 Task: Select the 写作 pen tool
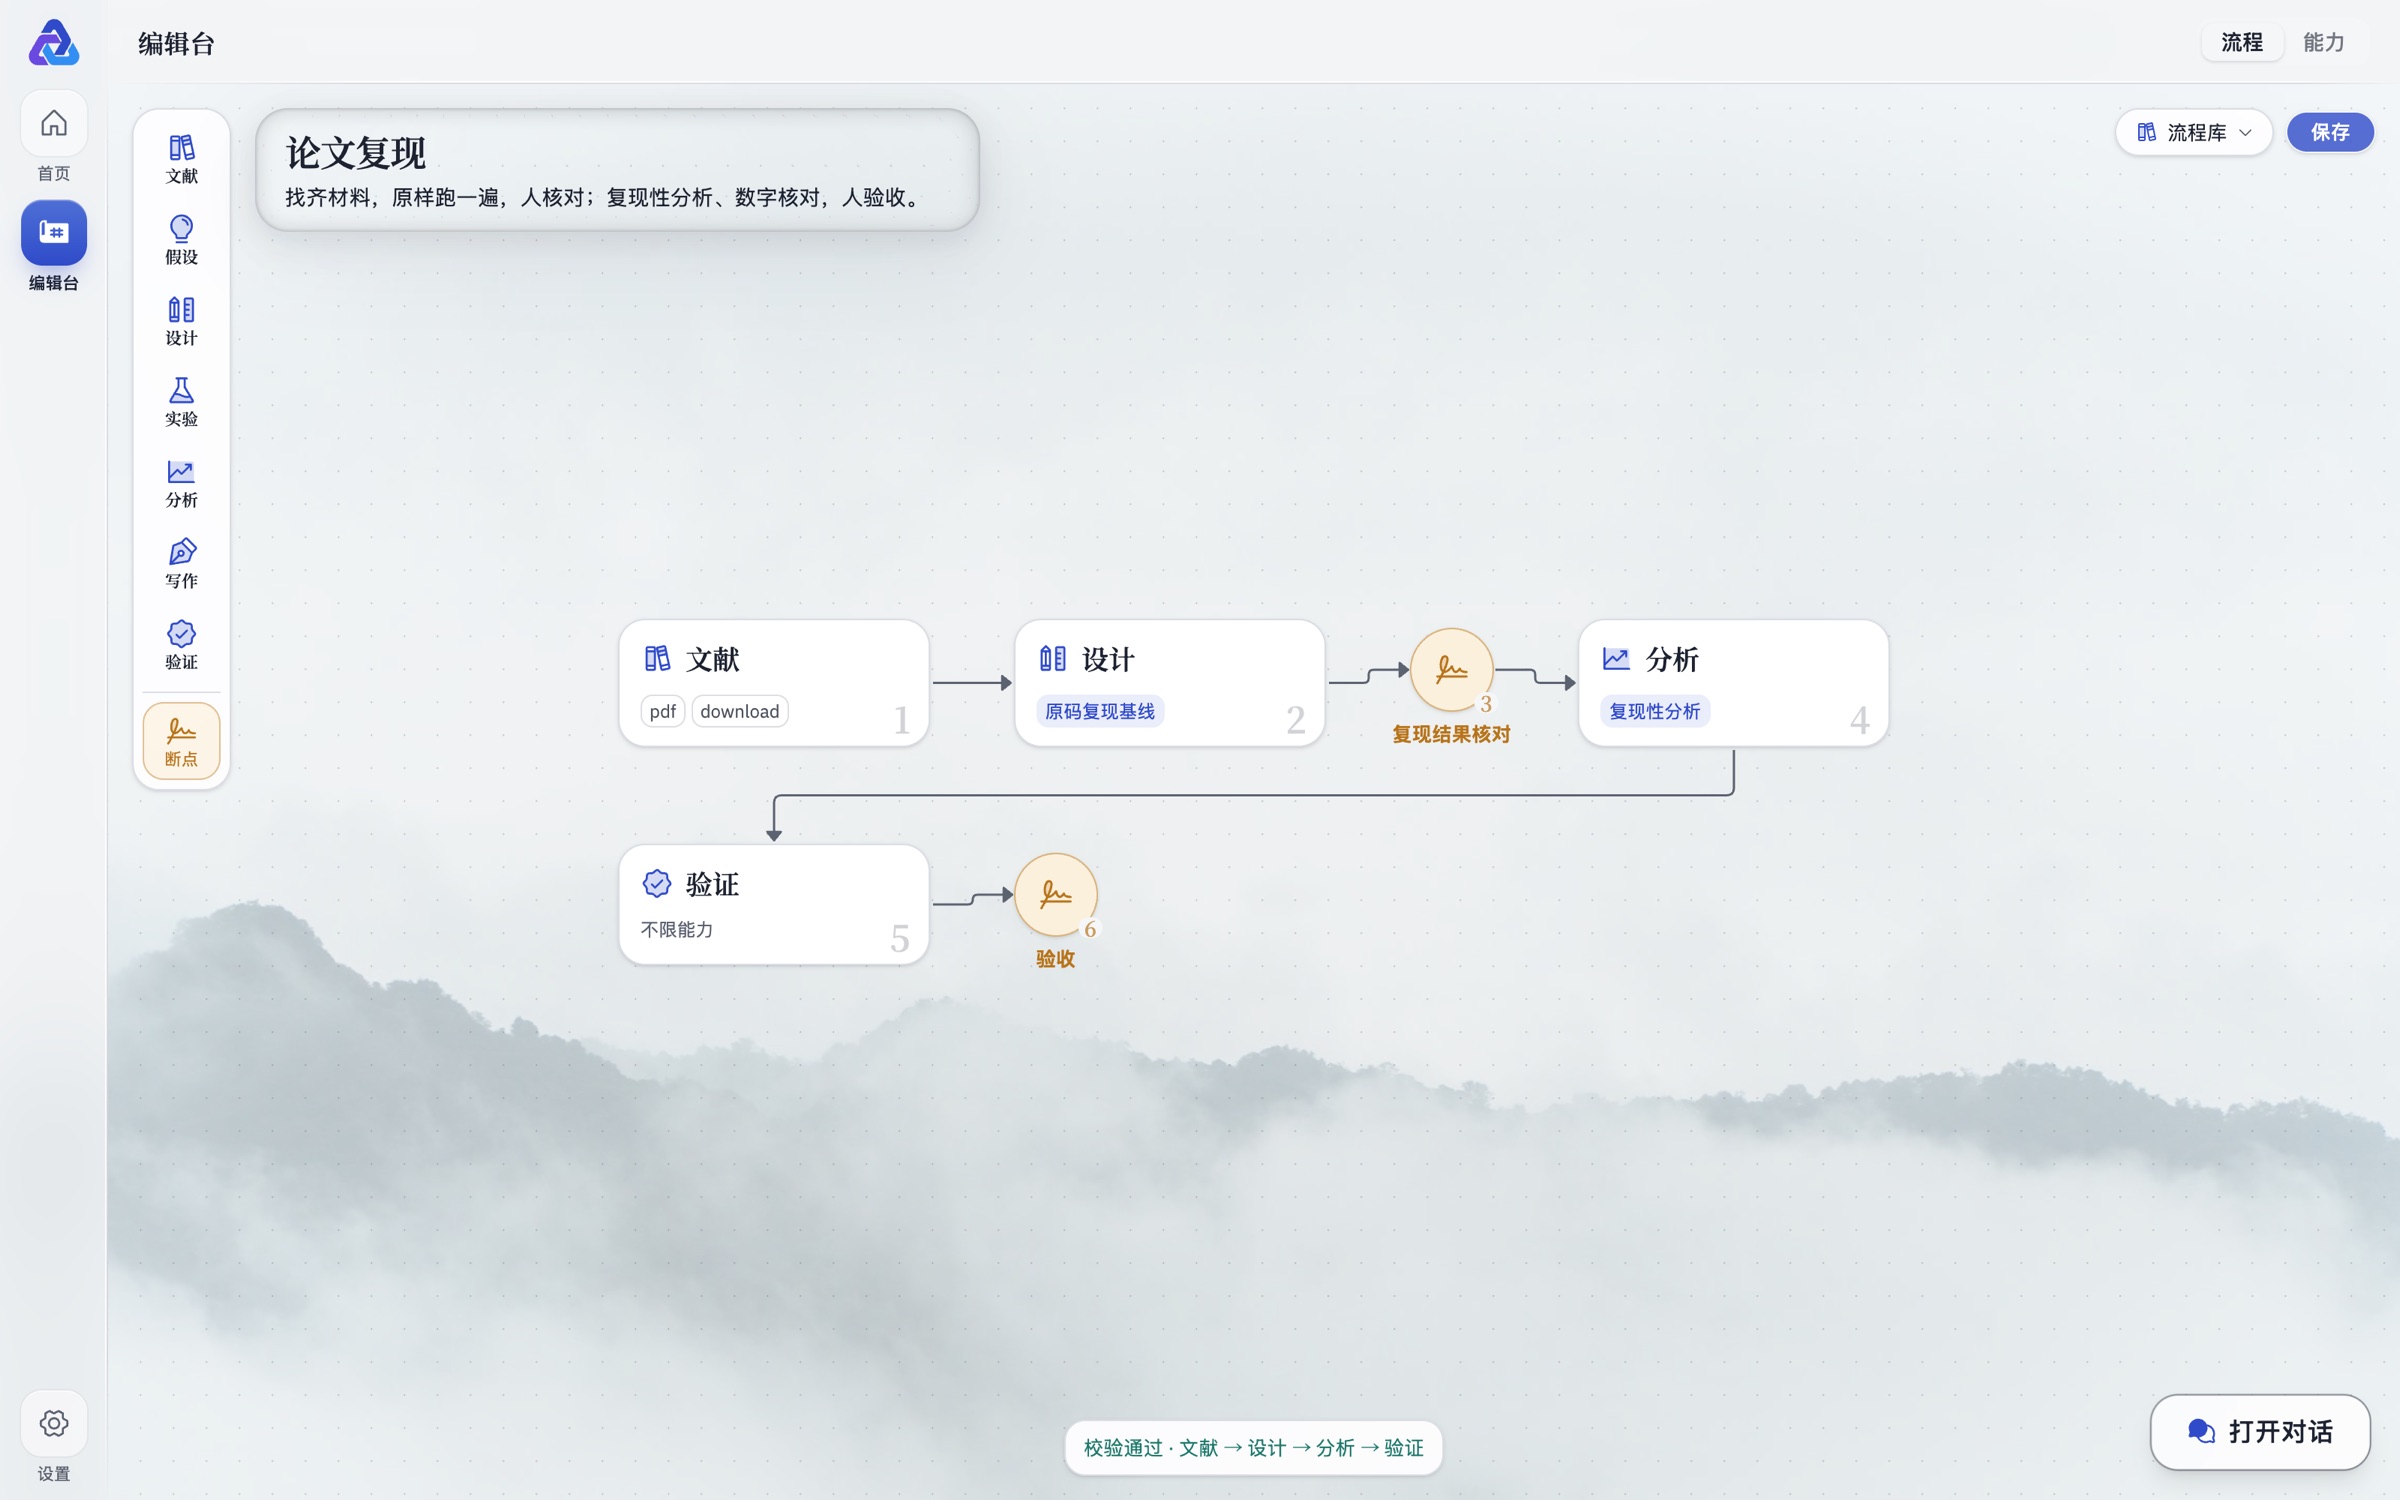tap(181, 564)
